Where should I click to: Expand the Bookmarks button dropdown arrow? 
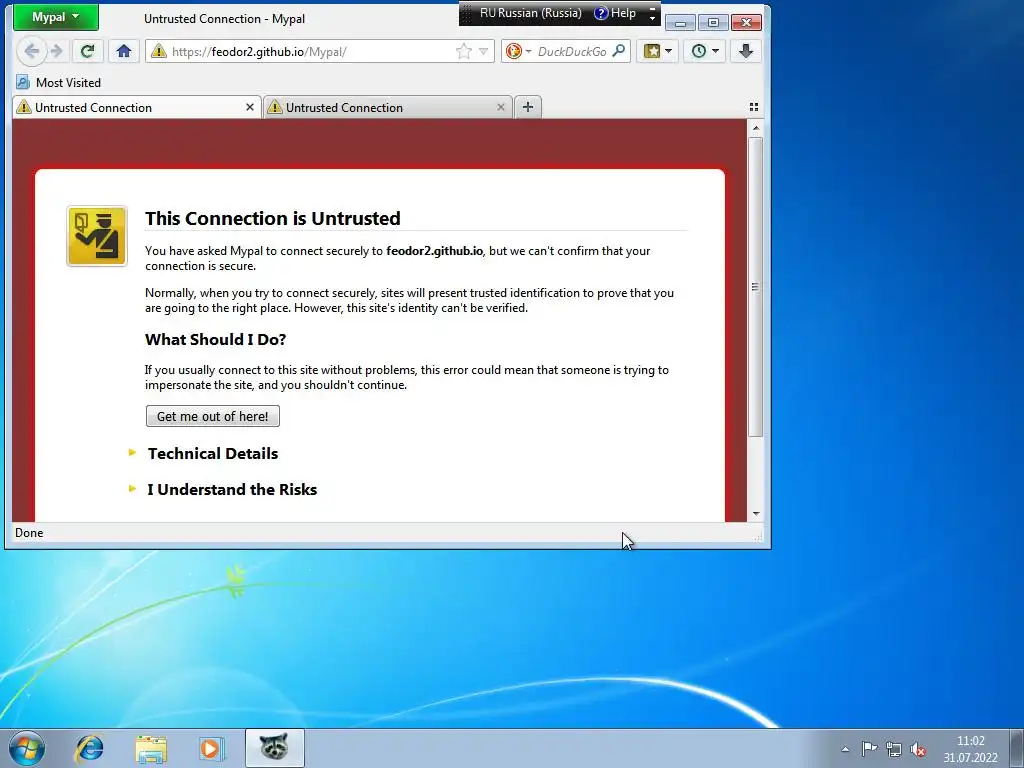click(x=668, y=52)
